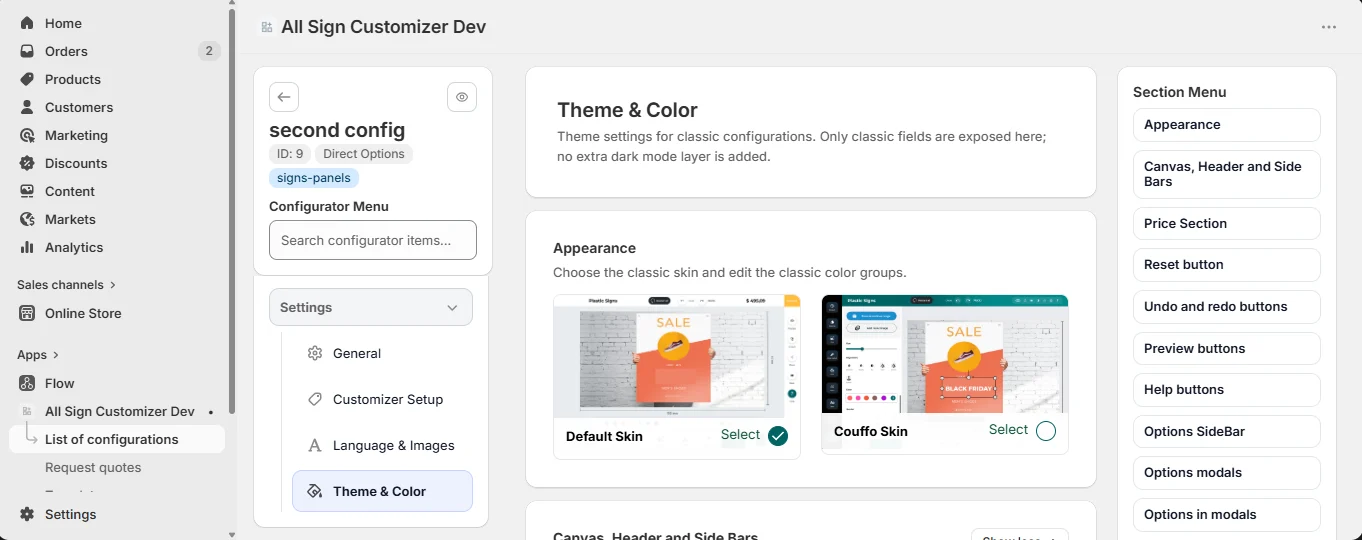The height and width of the screenshot is (540, 1362).
Task: Jump to Undo and redo buttons
Action: 1226,307
